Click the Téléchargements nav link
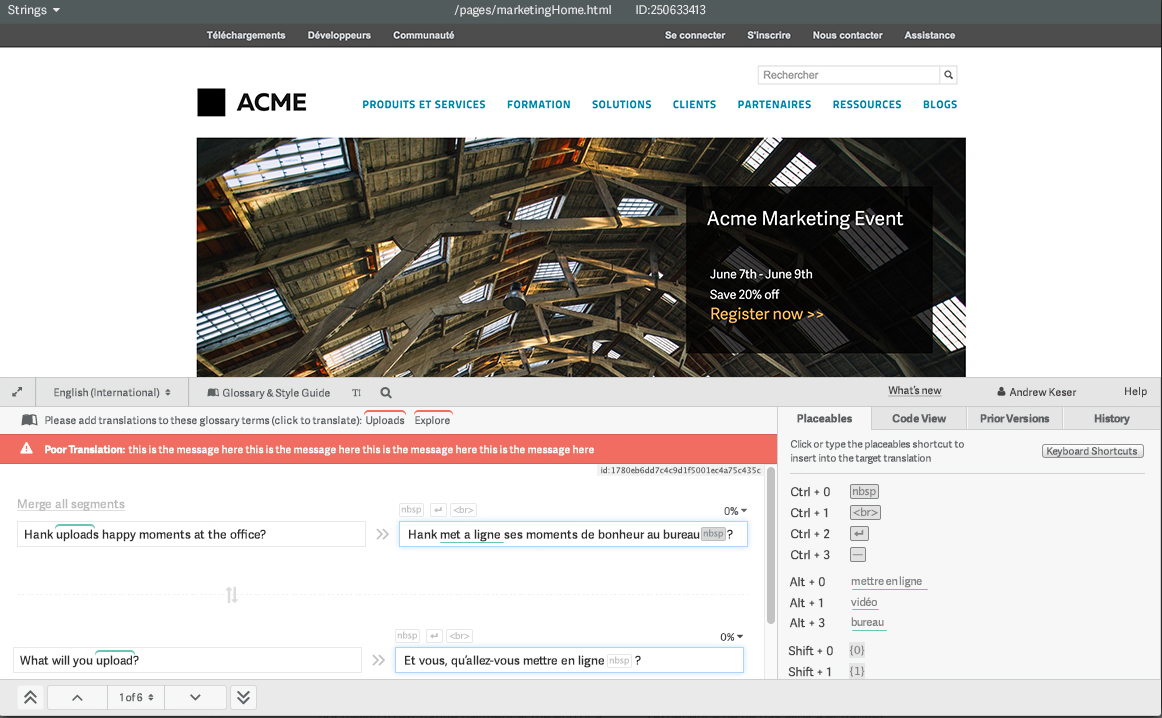The image size is (1162, 718). click(246, 35)
